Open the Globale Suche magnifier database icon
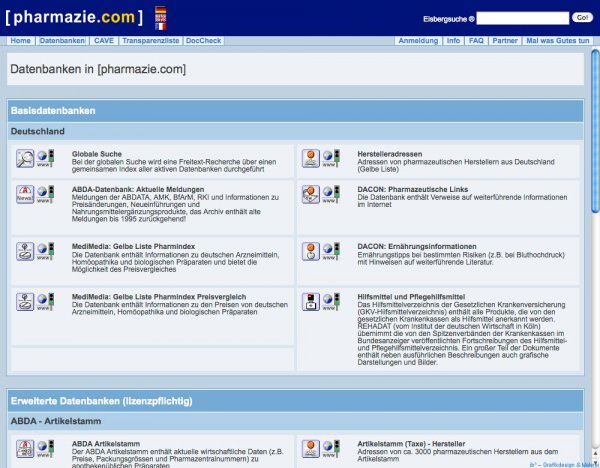Screen dimensions: 600x468 [x=25, y=158]
